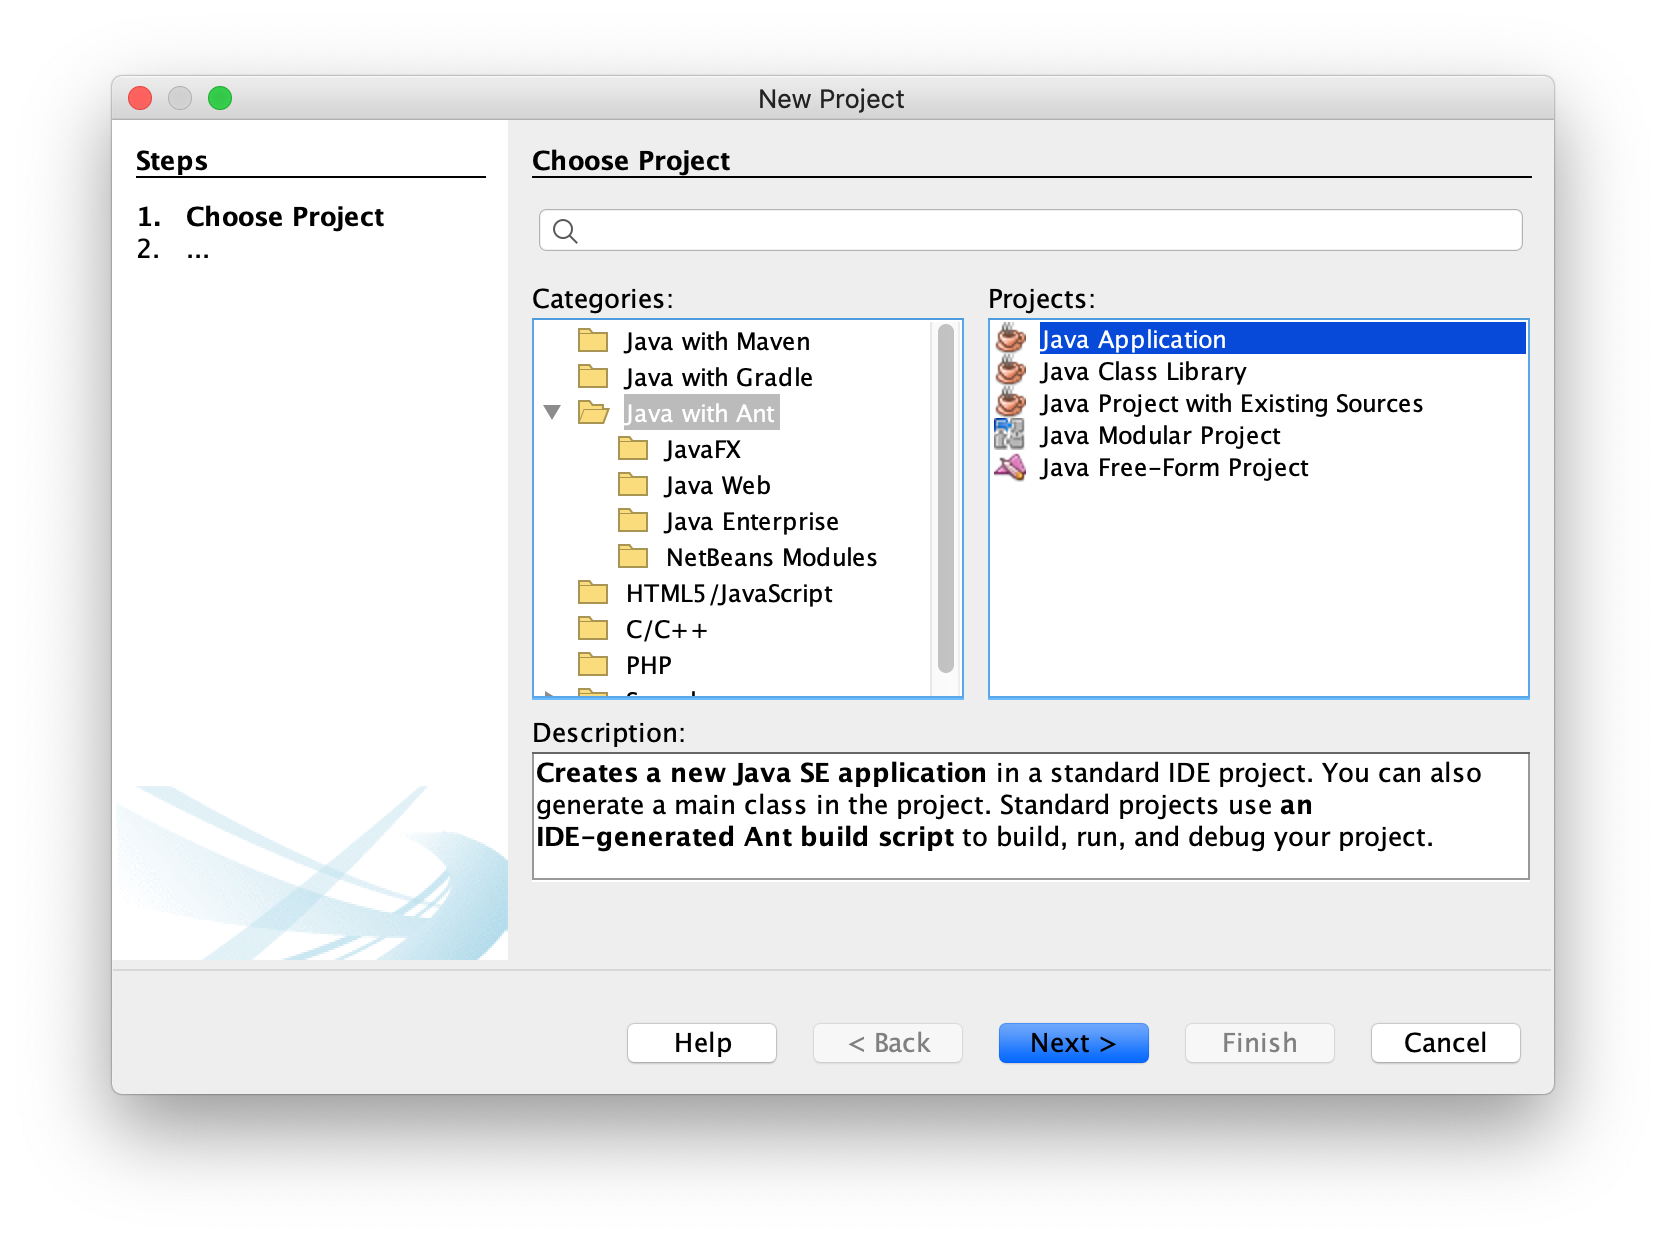Choose Java Class Library project type

[x=1143, y=371]
